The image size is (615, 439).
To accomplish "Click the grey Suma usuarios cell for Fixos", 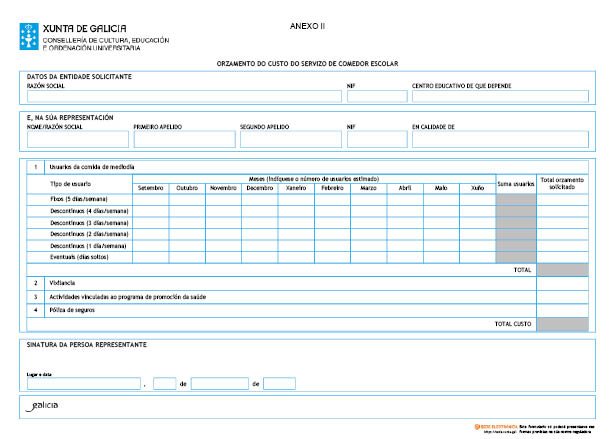I will [x=516, y=199].
